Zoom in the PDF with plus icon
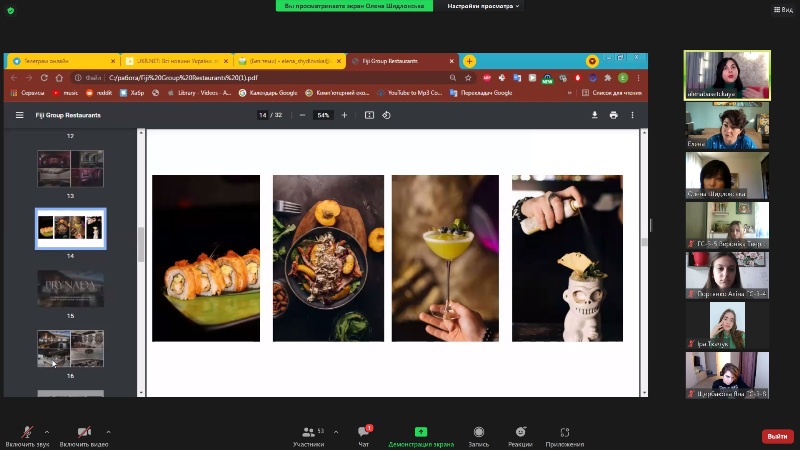This screenshot has height=450, width=800. [344, 115]
